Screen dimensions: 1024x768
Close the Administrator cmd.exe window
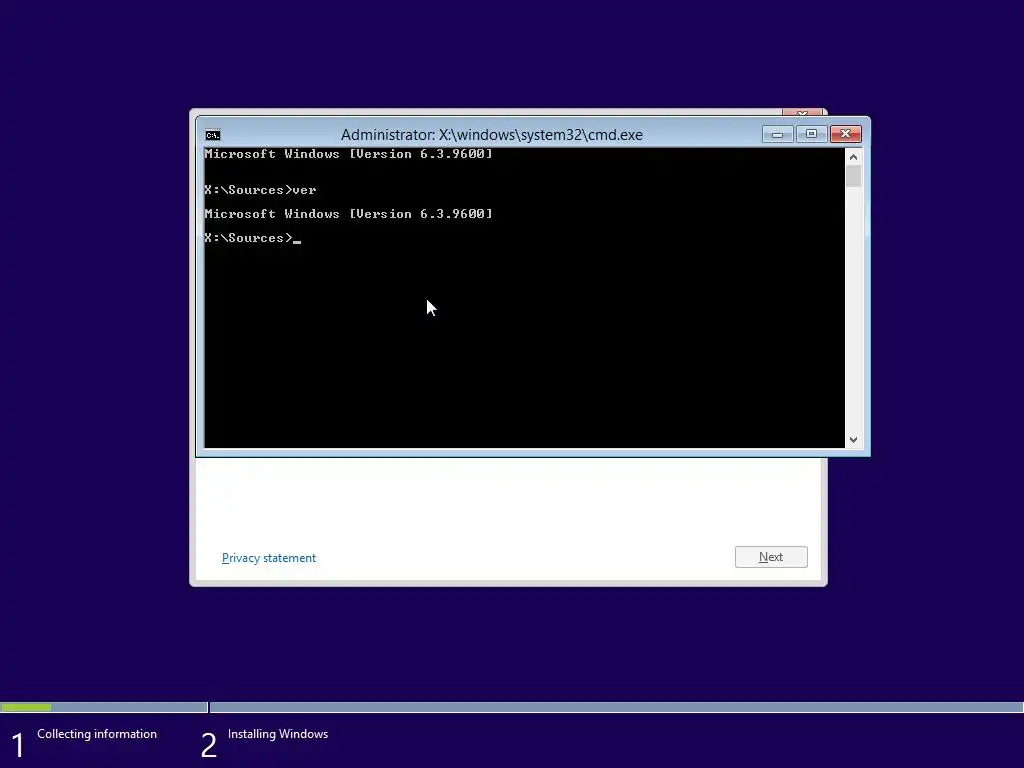(846, 134)
